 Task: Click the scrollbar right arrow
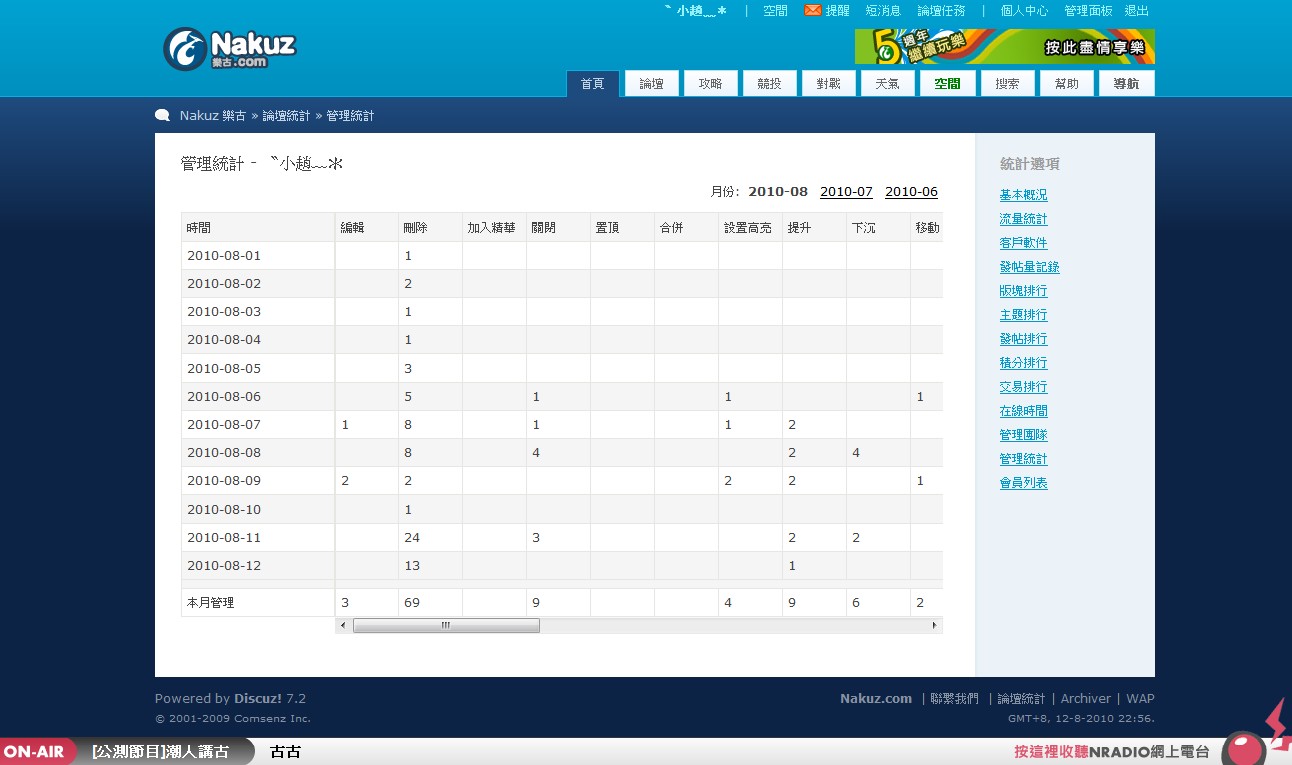[x=934, y=625]
